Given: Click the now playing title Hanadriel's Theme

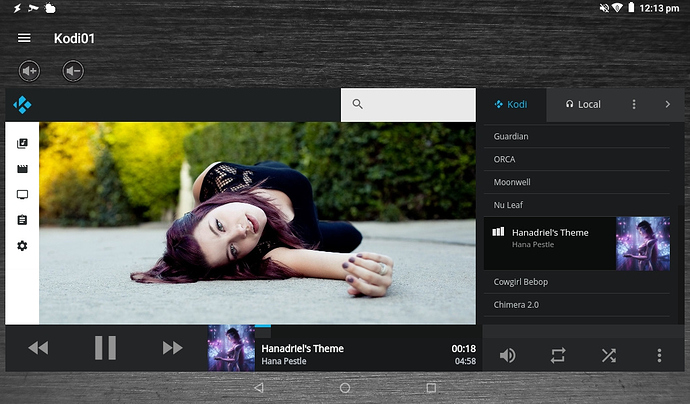Looking at the screenshot, I should click(303, 349).
